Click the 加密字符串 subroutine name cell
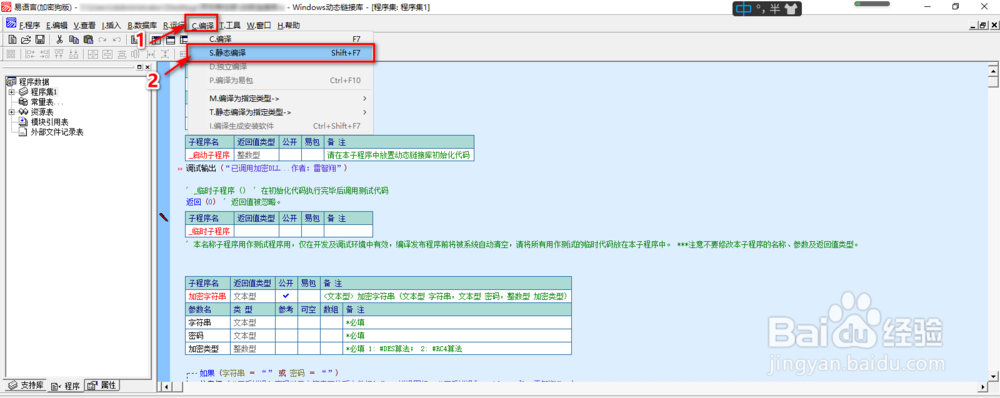Screen dimensions: 1000x398 207,296
